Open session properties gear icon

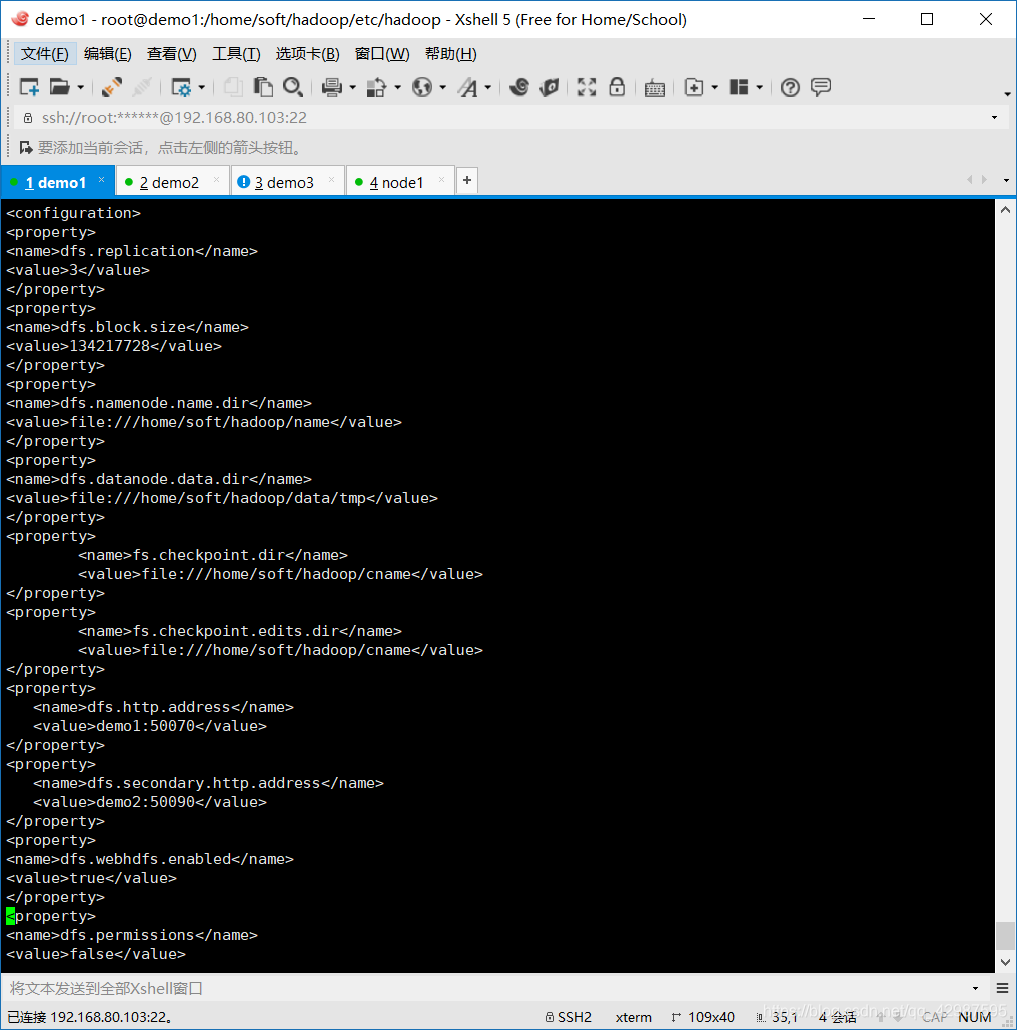(x=181, y=87)
